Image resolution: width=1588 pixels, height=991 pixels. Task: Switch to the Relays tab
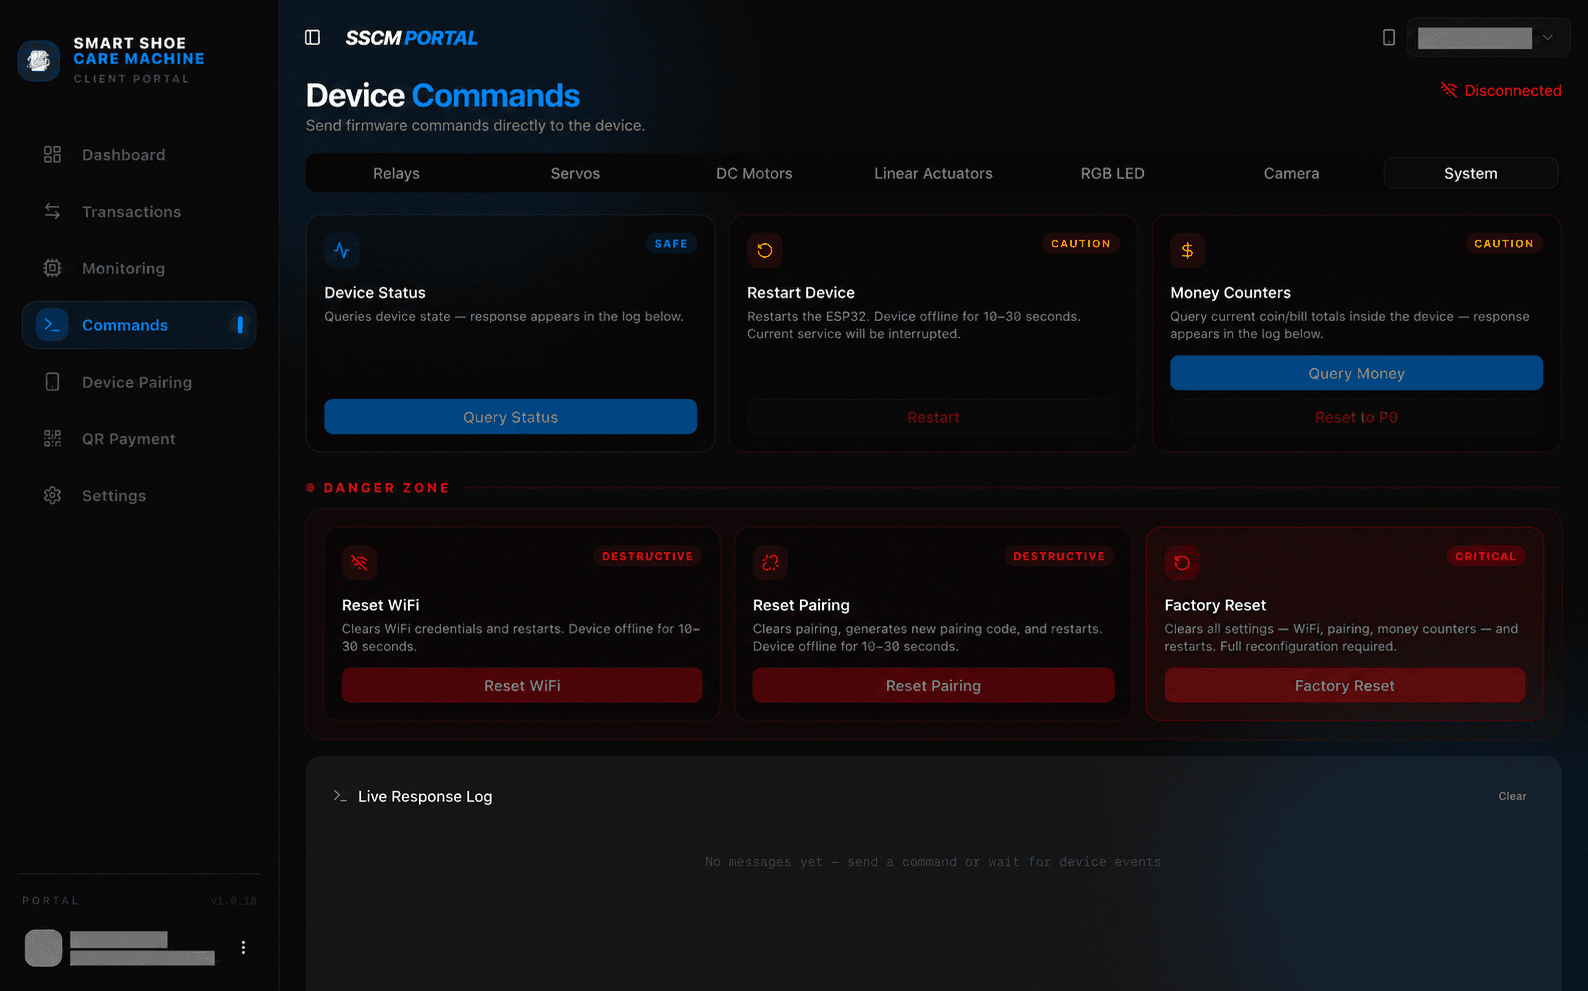[x=396, y=173]
